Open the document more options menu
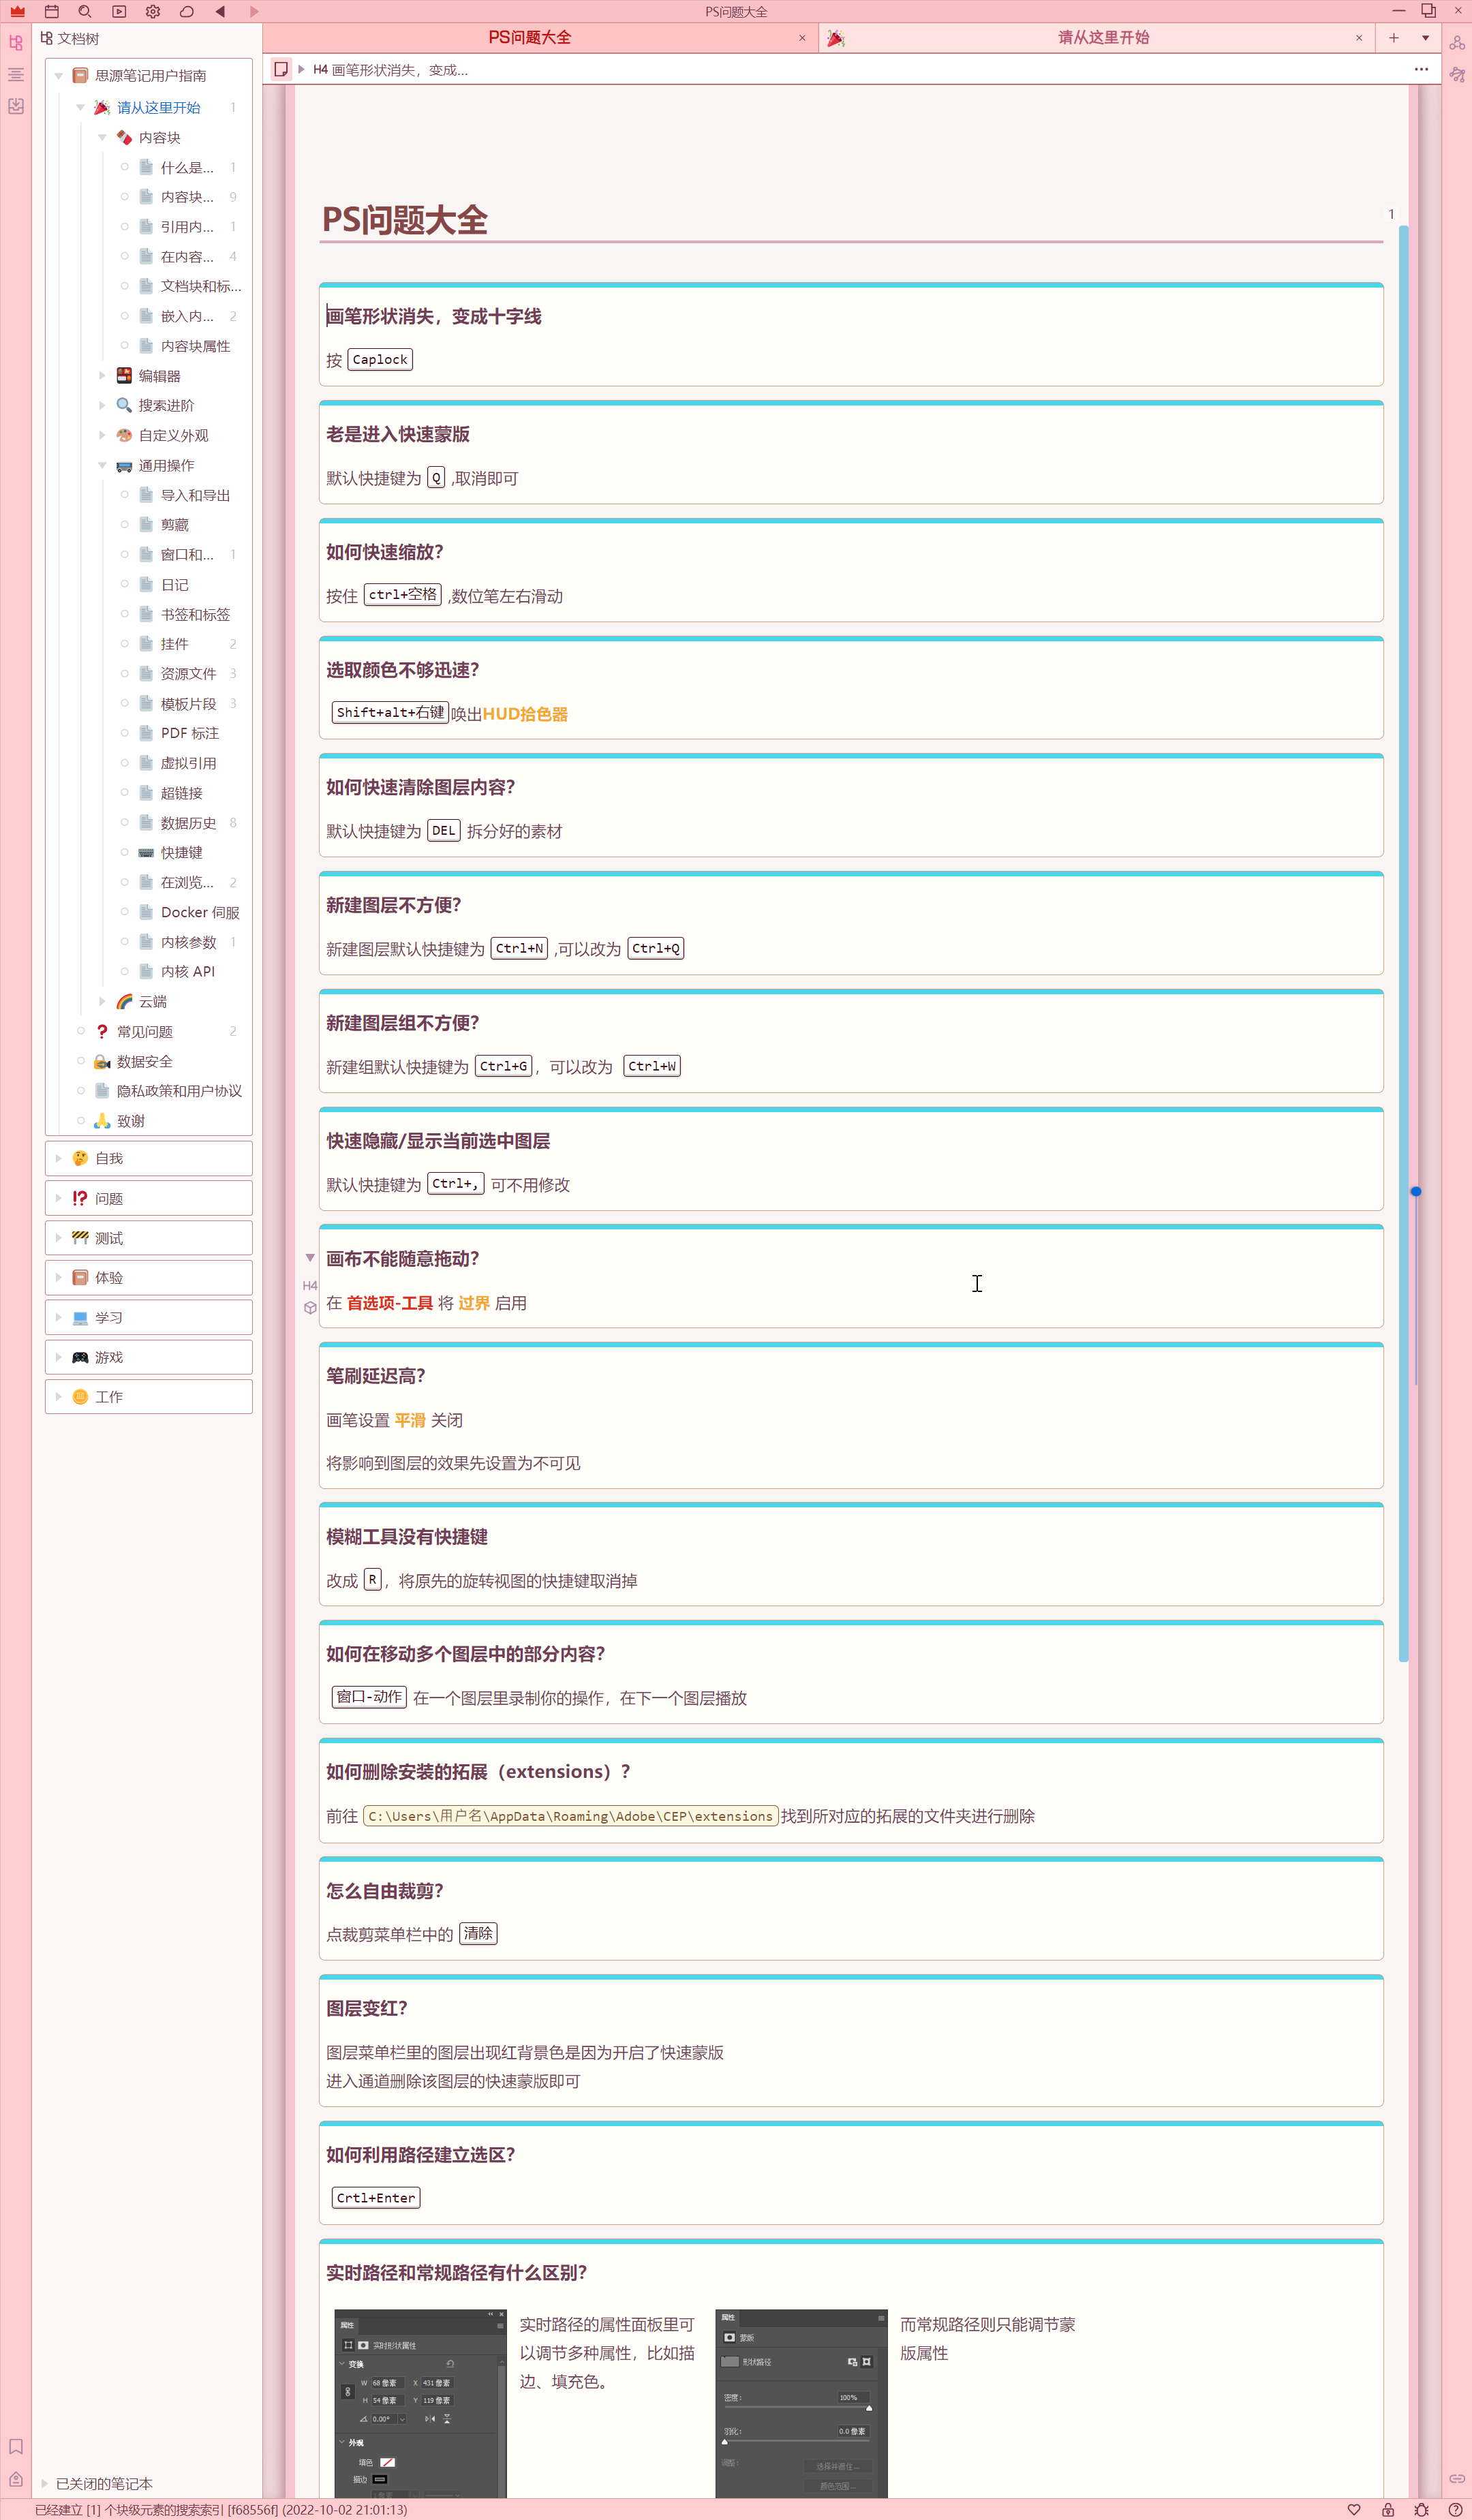This screenshot has height=2520, width=1472. point(1421,70)
